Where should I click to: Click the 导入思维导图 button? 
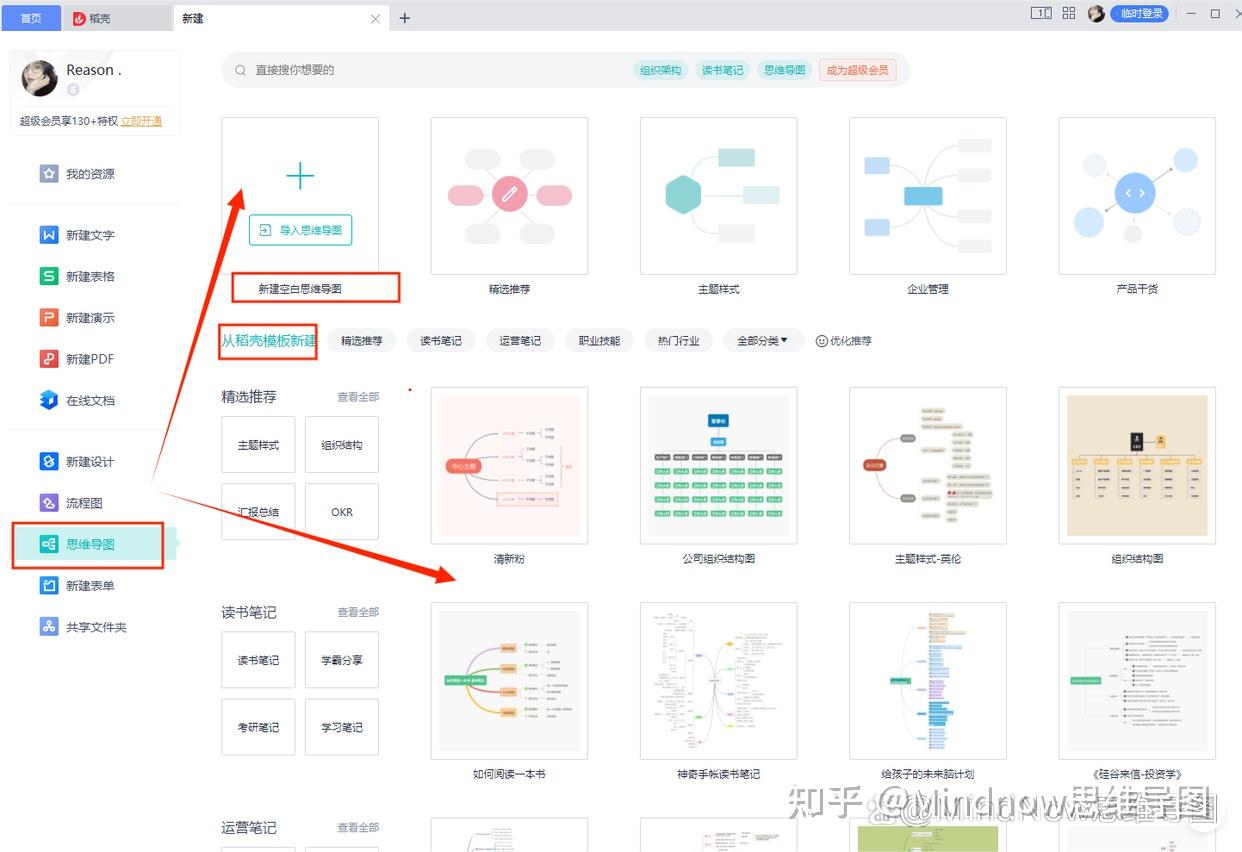point(300,230)
